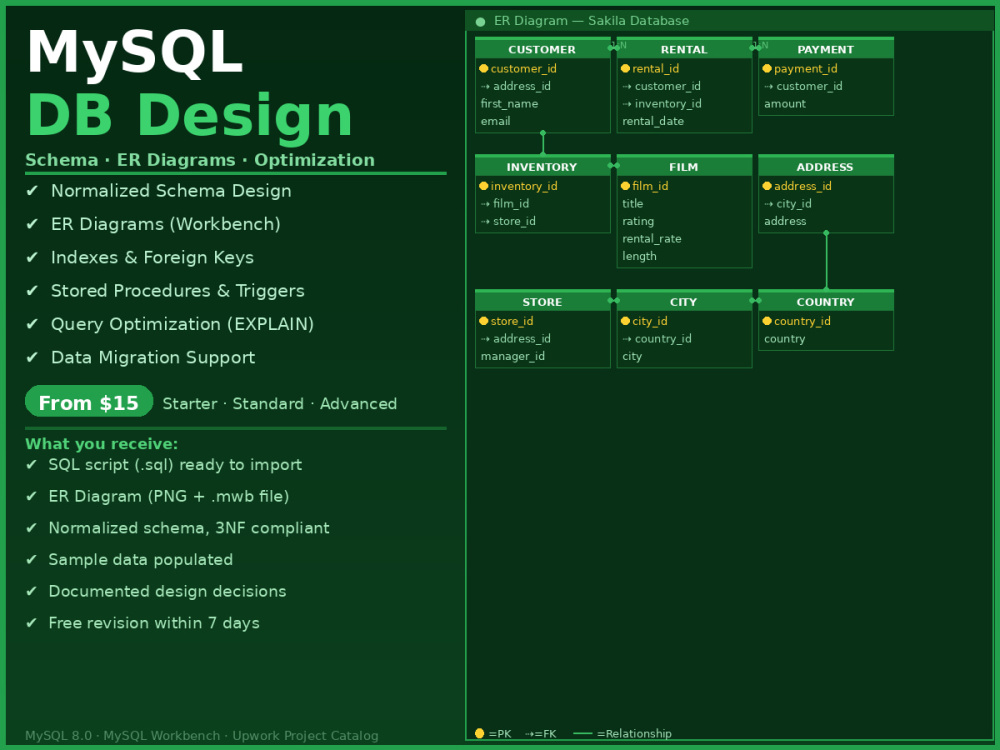Click the foreign key arrow beside film_id in INVENTORY

[x=485, y=204]
